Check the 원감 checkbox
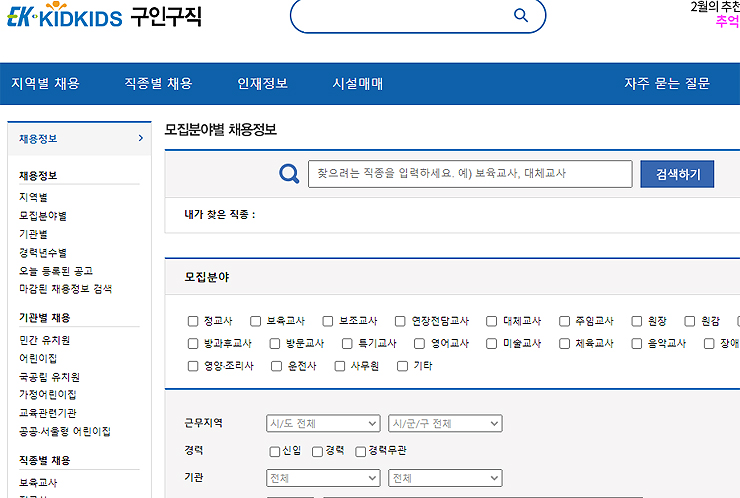 (690, 321)
